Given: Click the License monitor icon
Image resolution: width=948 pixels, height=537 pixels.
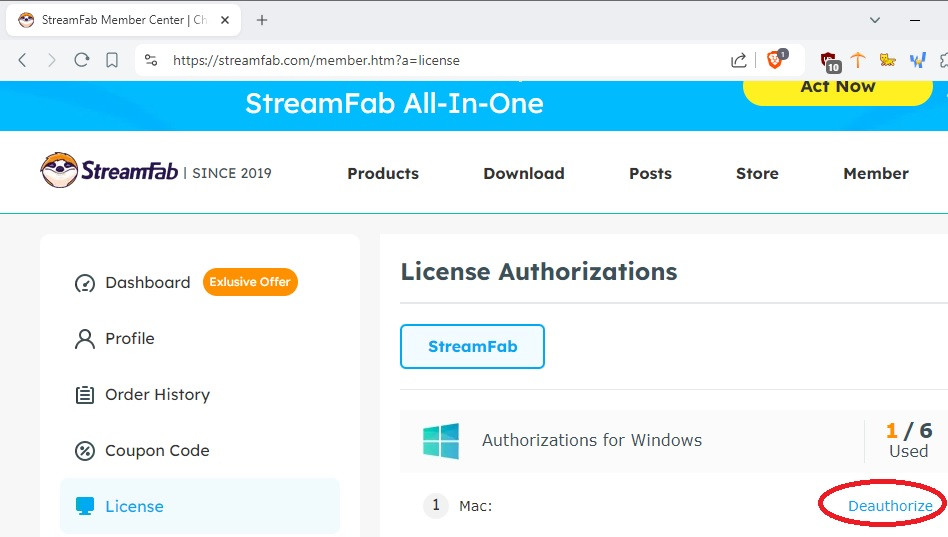Looking at the screenshot, I should tap(85, 506).
